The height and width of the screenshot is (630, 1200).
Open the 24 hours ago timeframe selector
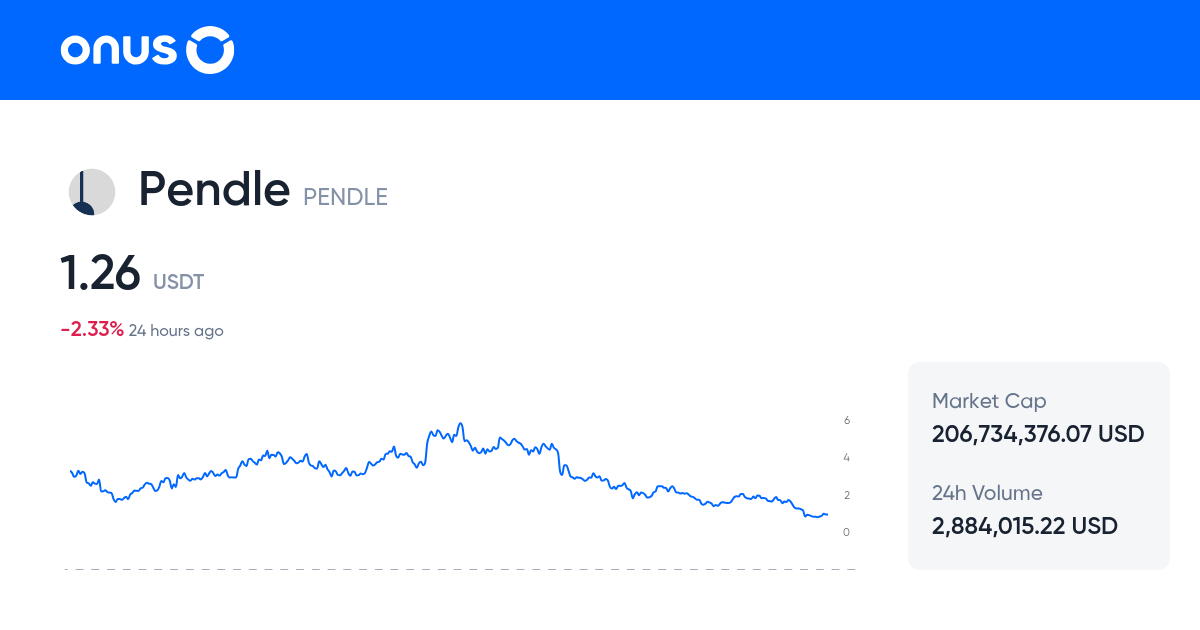(x=176, y=330)
